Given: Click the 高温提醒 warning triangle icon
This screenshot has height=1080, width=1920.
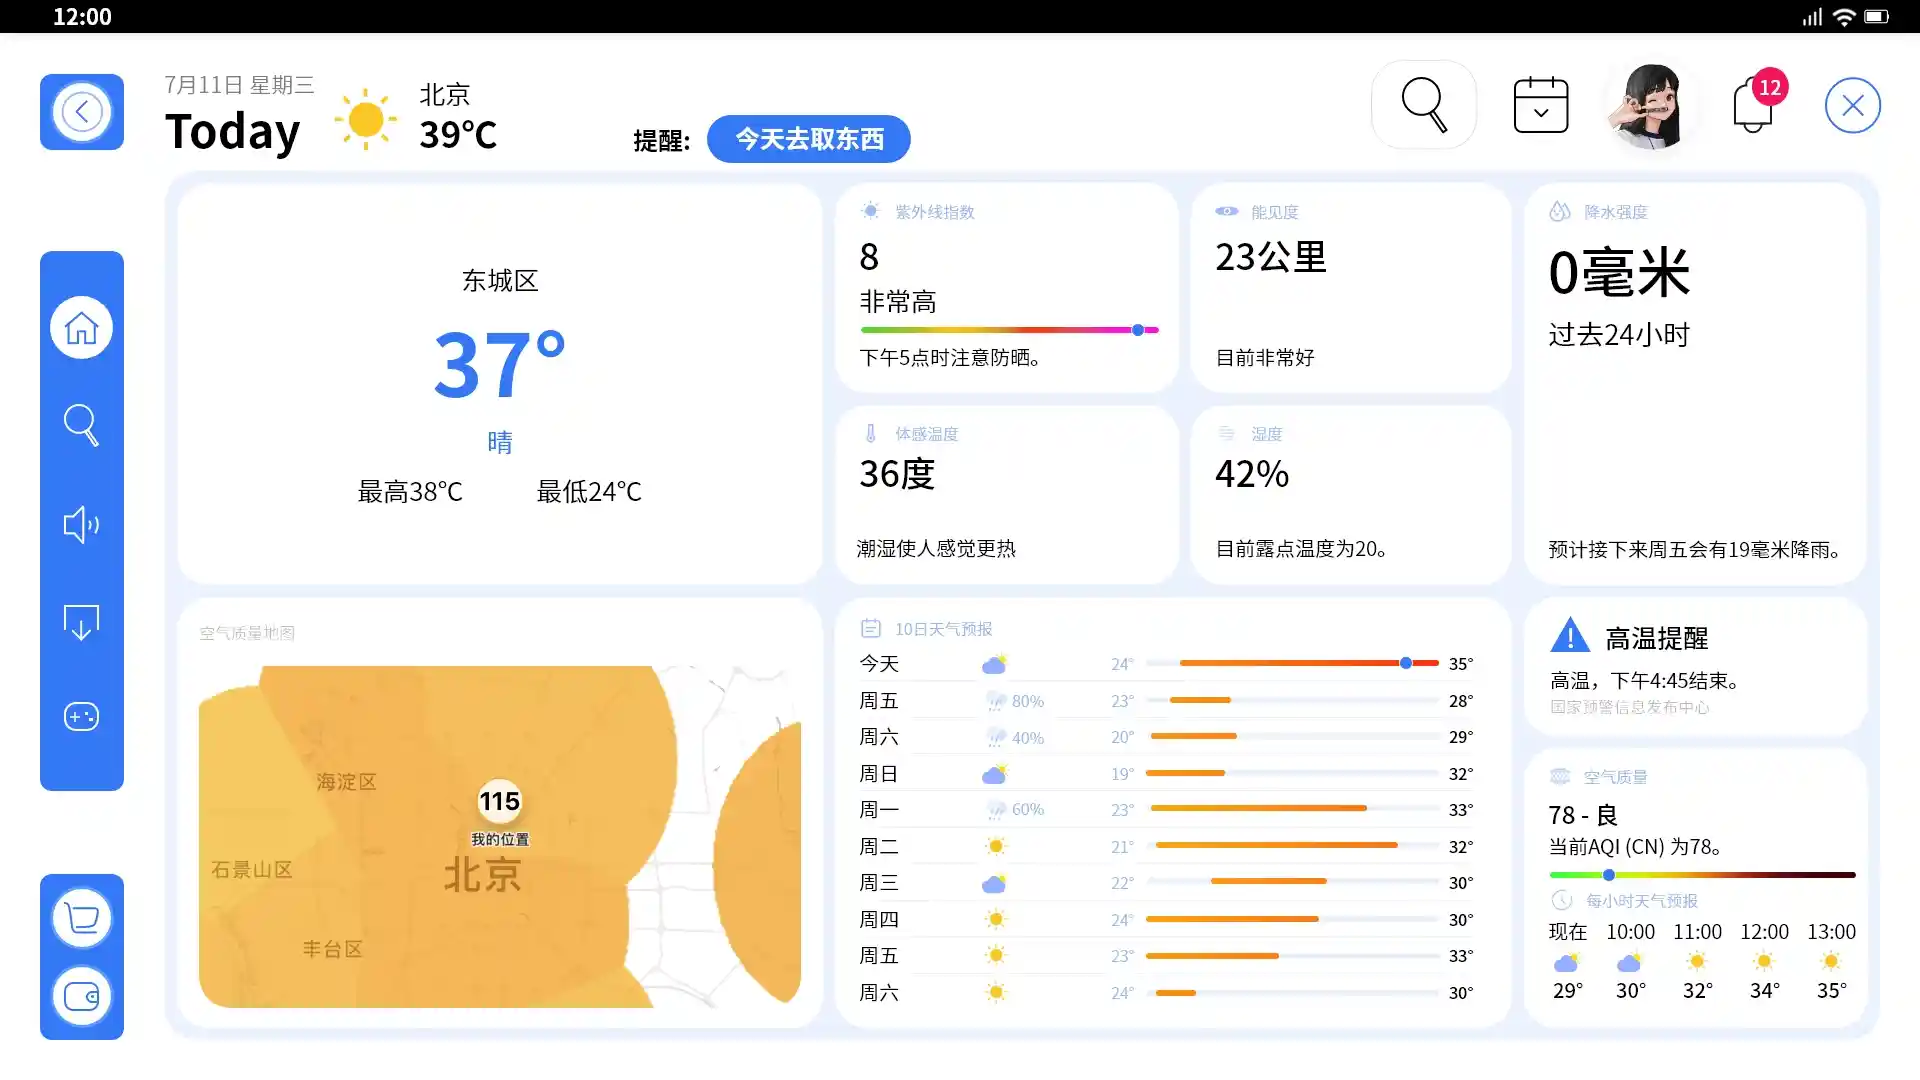Looking at the screenshot, I should coord(1570,635).
